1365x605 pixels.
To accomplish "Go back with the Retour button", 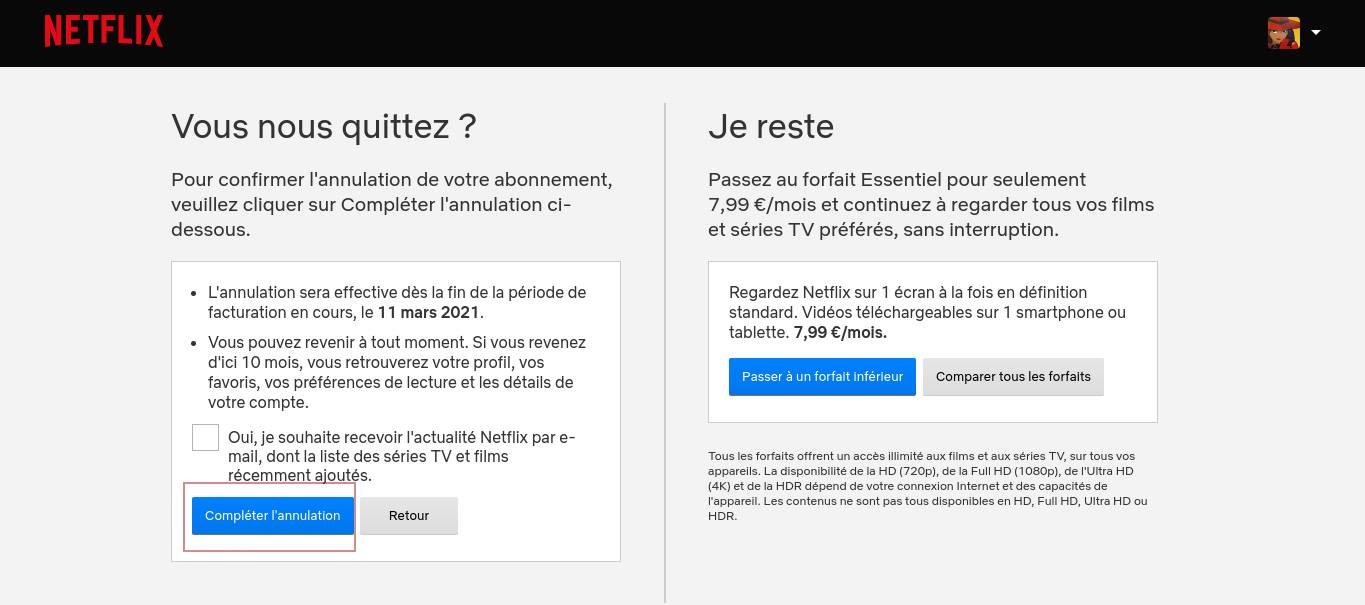I will (408, 516).
